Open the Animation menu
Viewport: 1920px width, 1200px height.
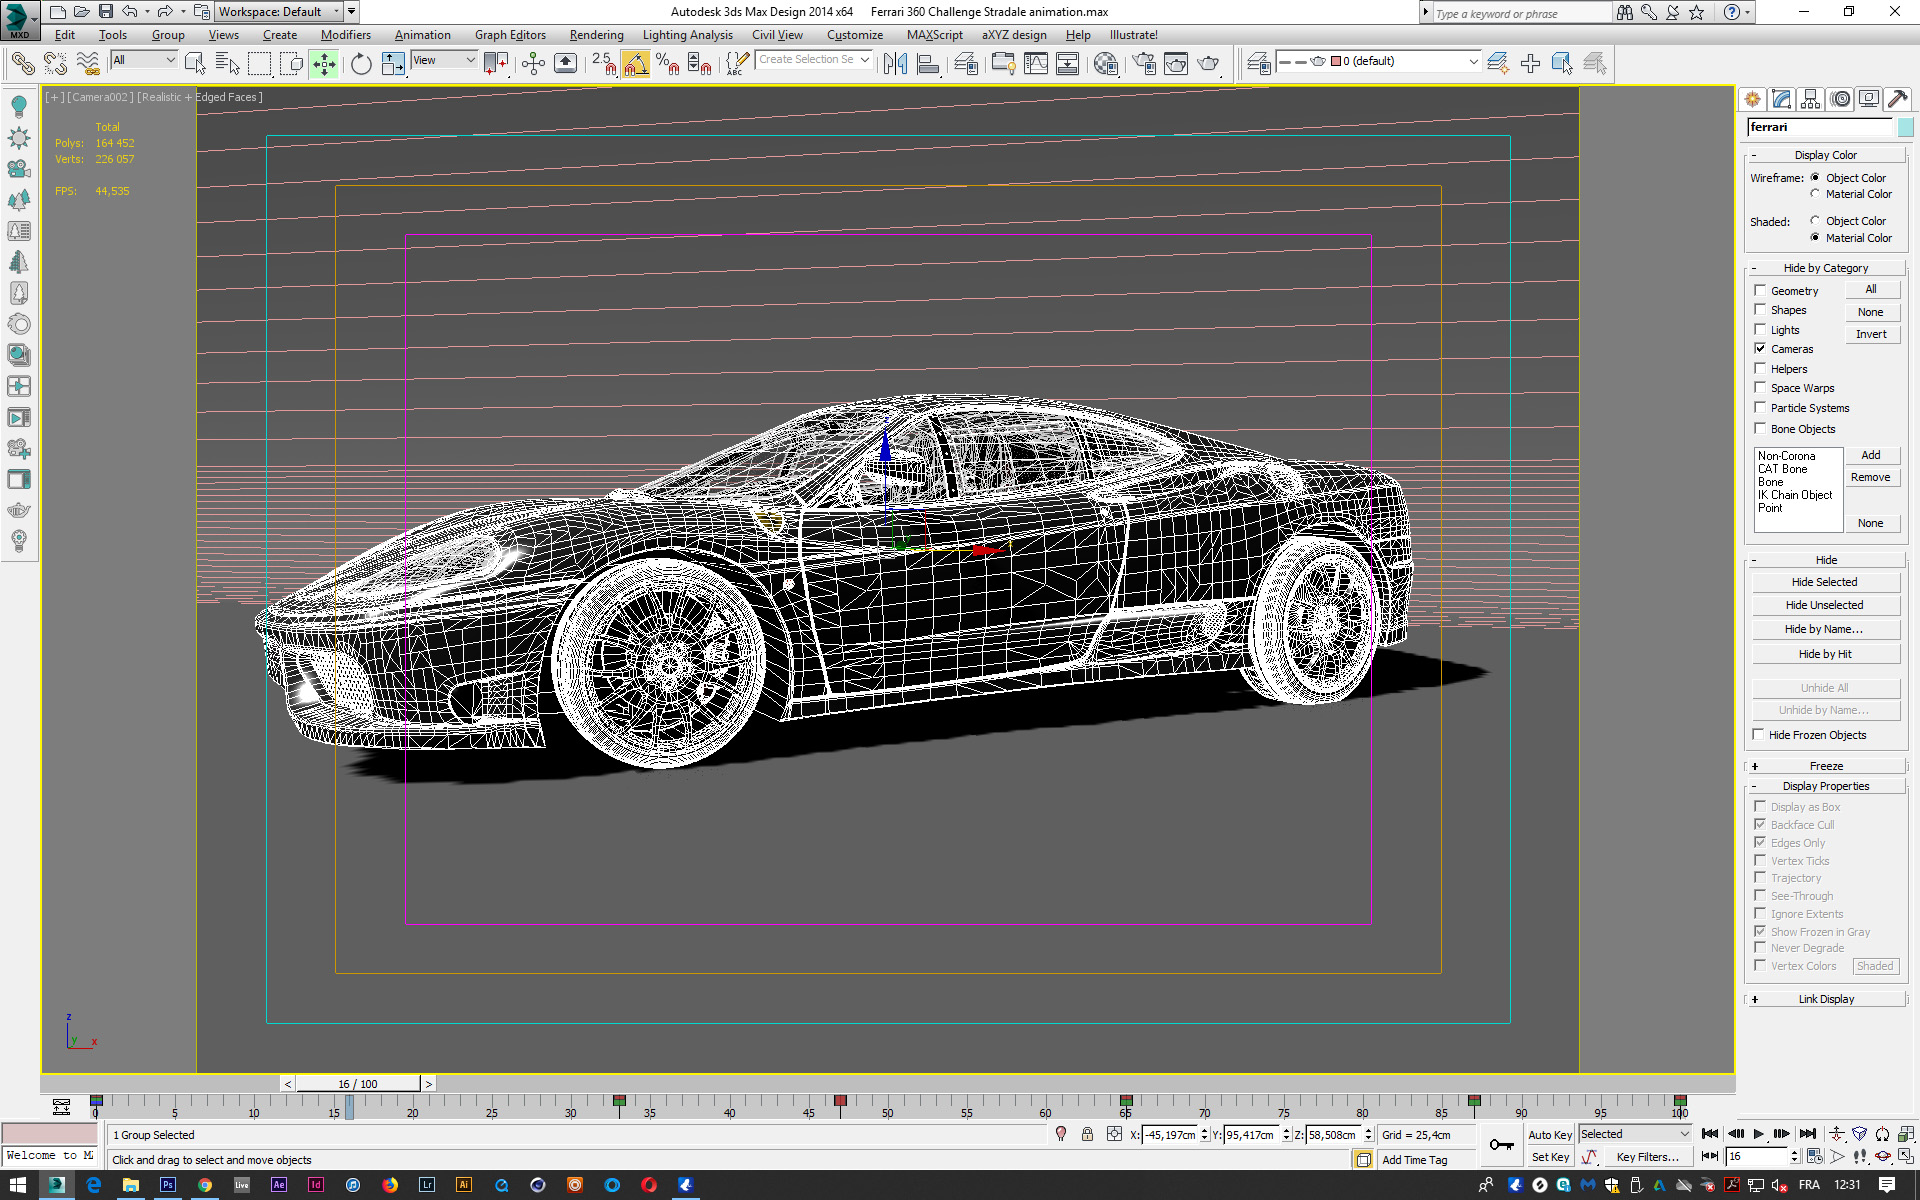pos(422,35)
